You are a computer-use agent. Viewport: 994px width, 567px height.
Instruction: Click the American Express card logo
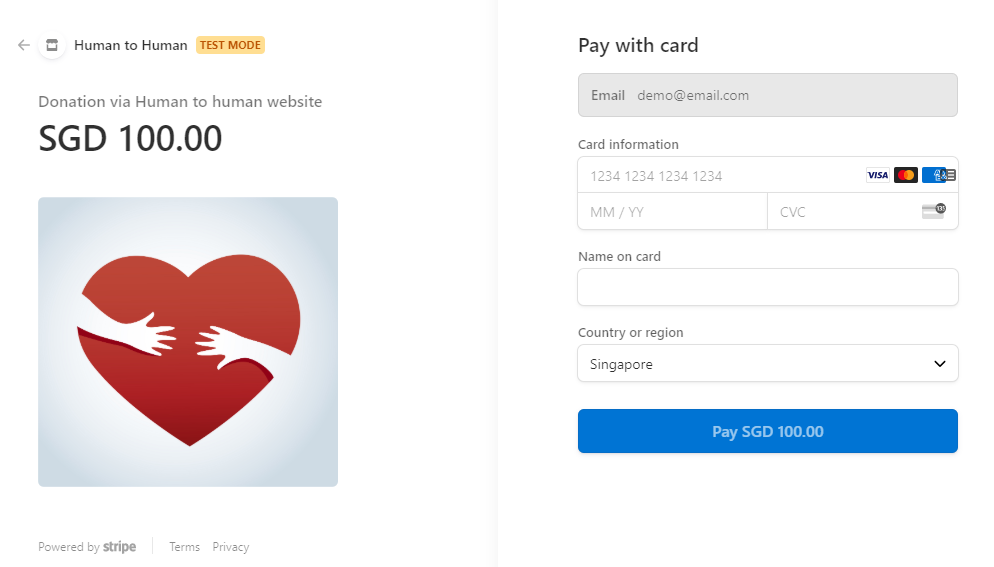click(933, 175)
